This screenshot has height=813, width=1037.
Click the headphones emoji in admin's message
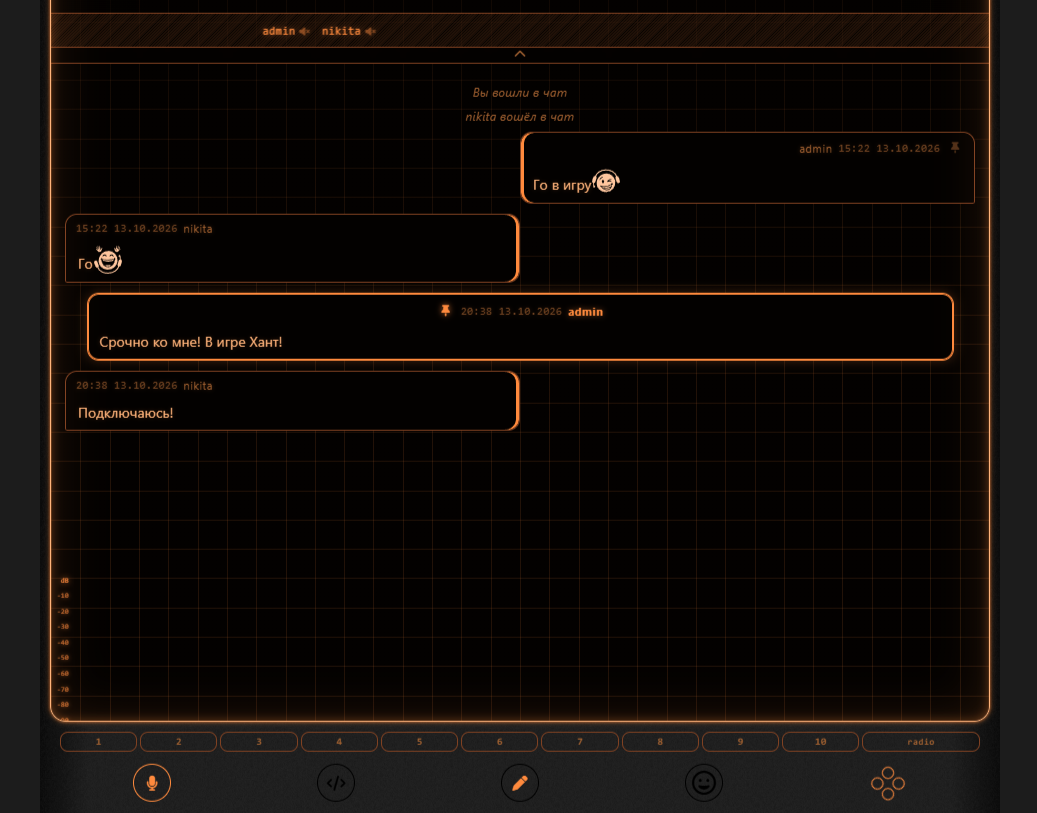click(x=606, y=181)
